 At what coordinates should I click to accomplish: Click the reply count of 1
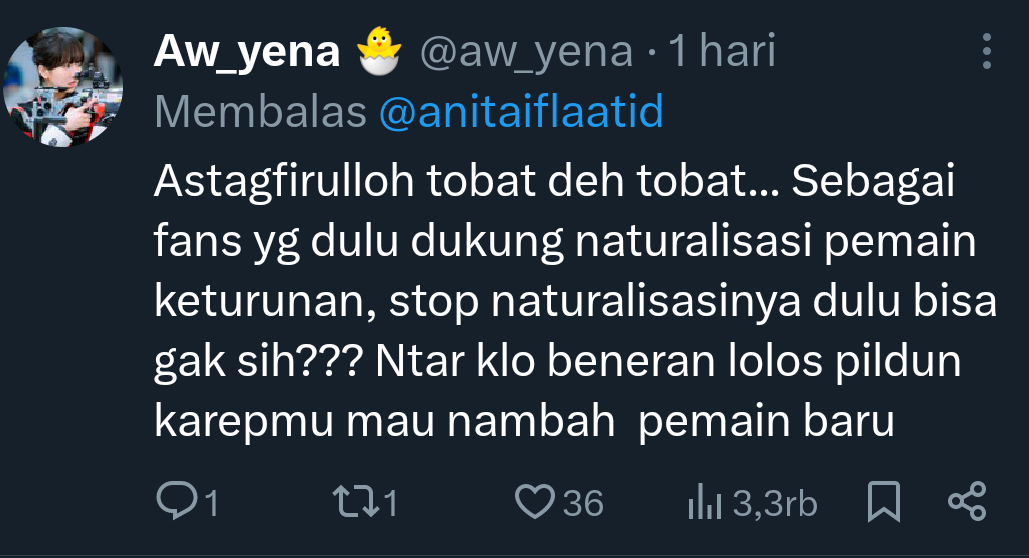211,504
